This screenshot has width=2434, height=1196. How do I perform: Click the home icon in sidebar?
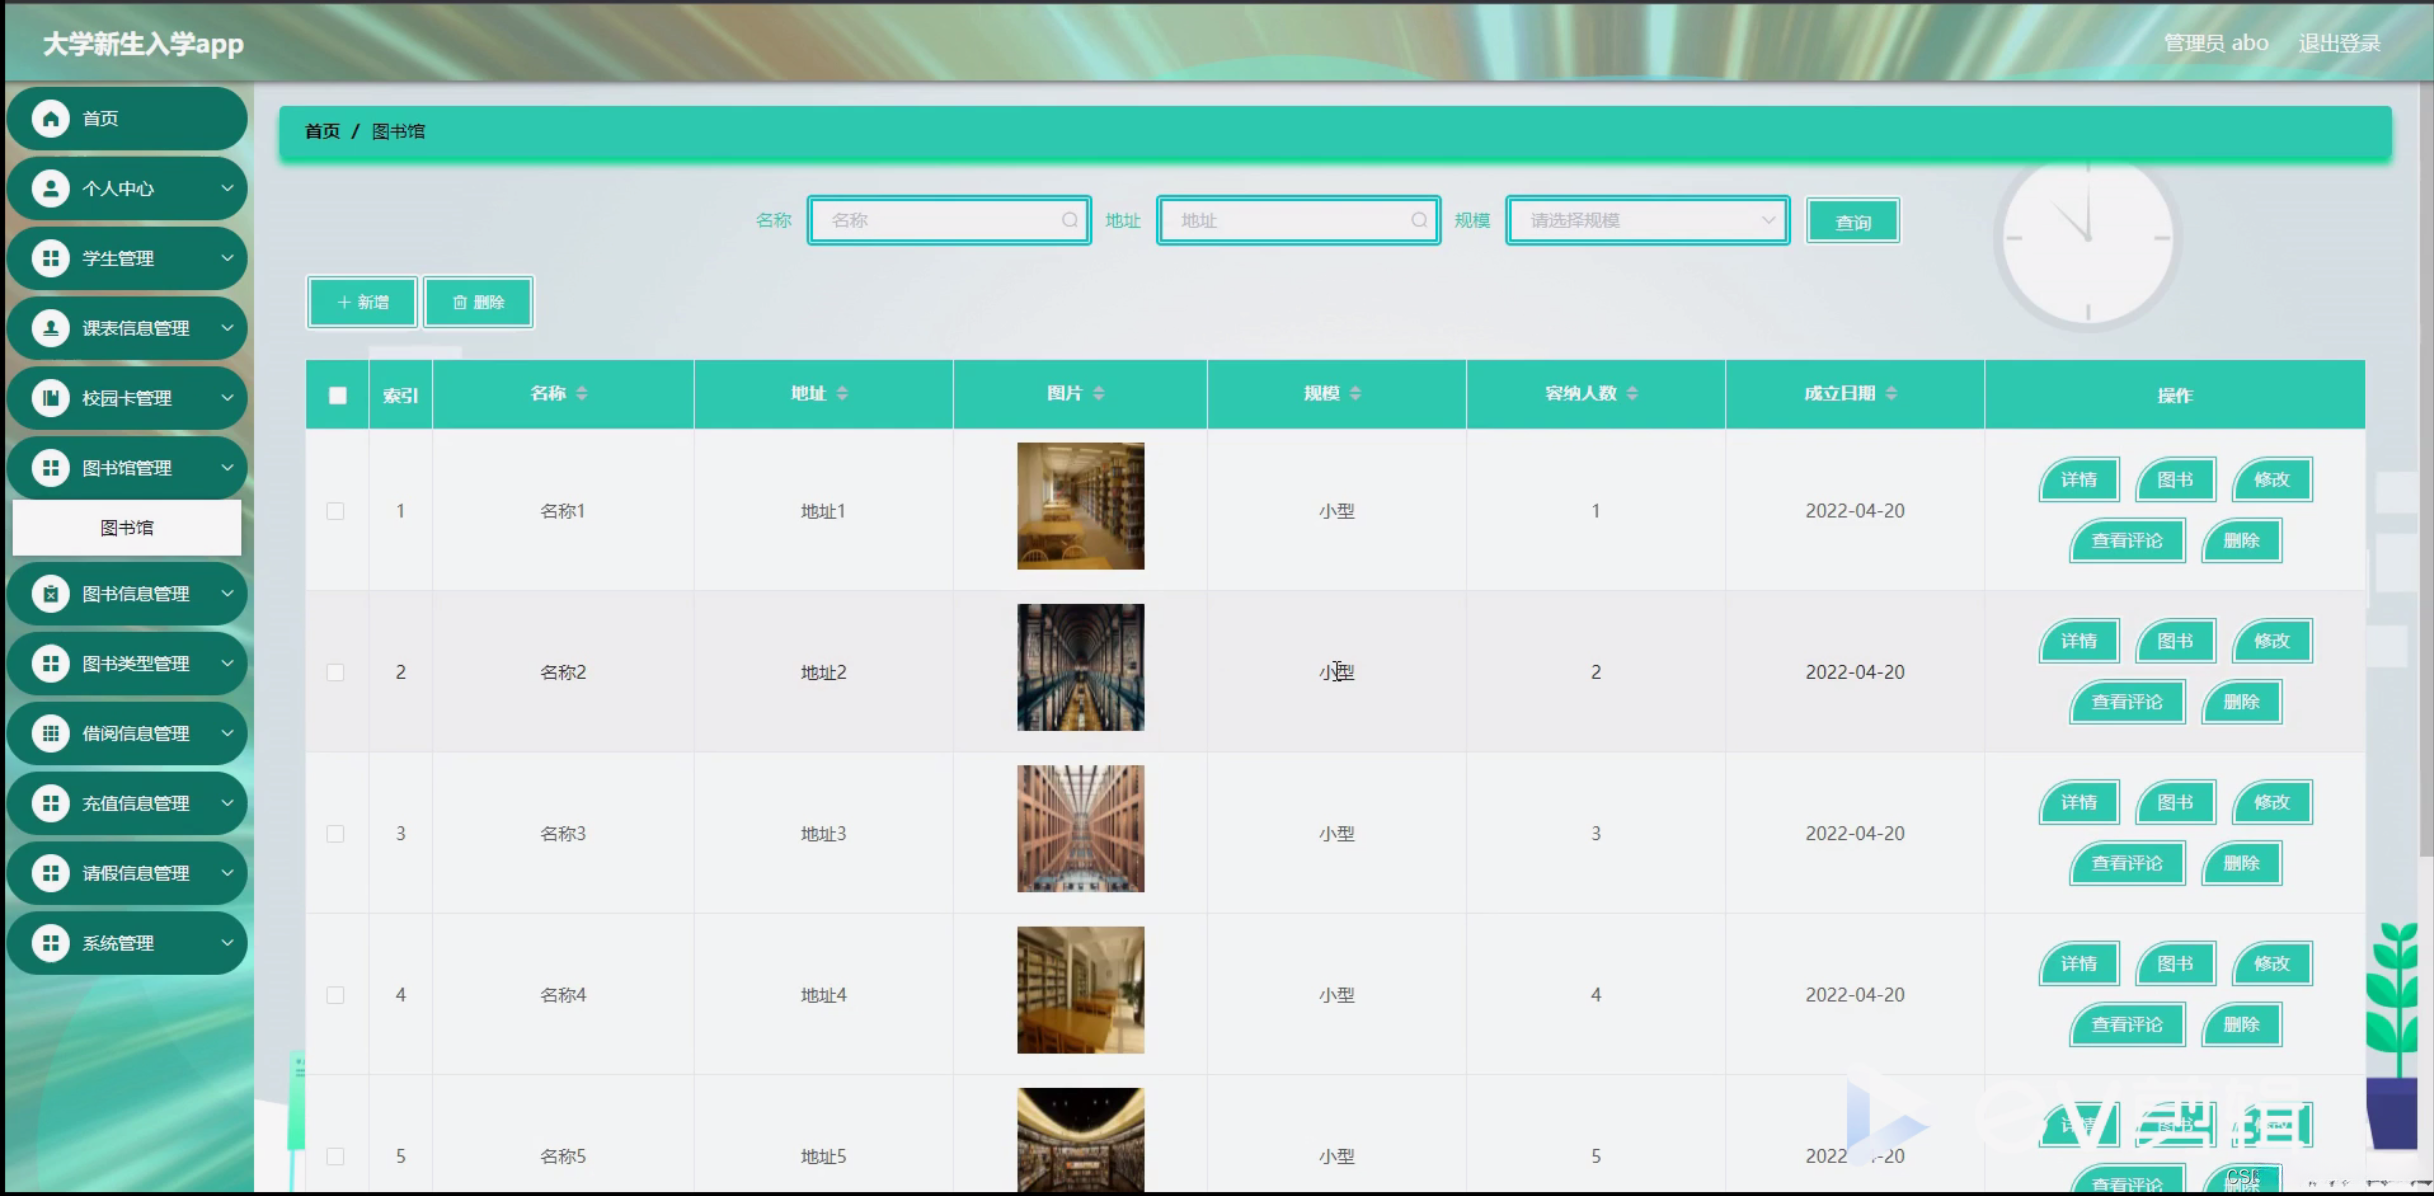click(x=50, y=119)
